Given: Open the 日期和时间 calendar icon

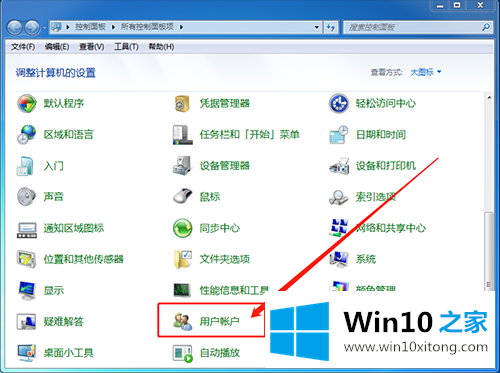Looking at the screenshot, I should pos(339,135).
